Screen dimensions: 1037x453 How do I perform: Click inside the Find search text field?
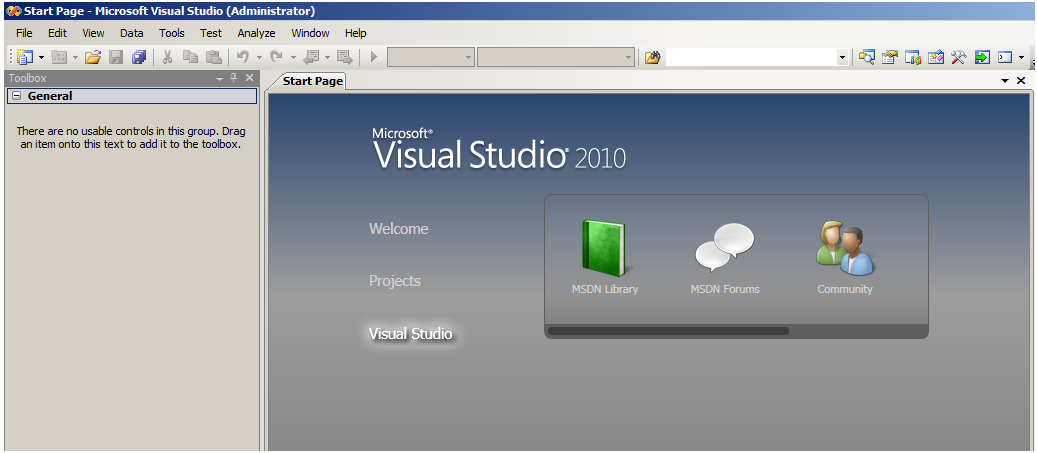[x=751, y=58]
